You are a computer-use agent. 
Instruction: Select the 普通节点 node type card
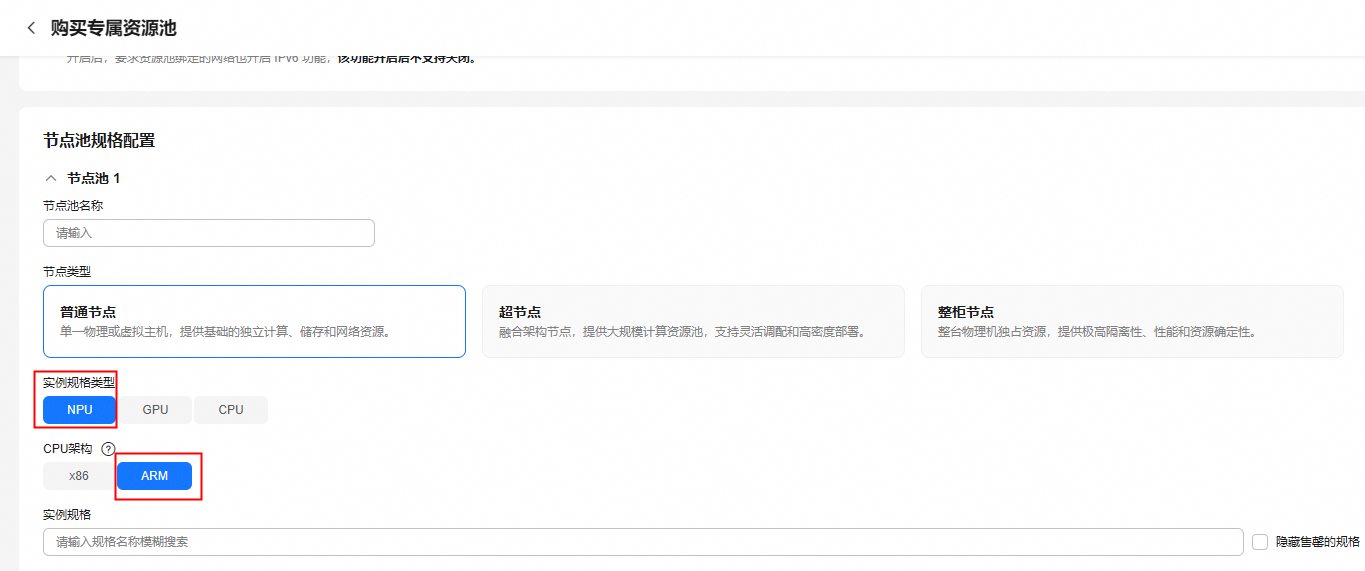(254, 321)
